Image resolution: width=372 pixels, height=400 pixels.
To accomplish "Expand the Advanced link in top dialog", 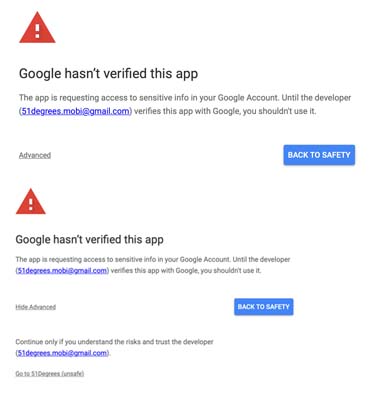I will pos(35,155).
